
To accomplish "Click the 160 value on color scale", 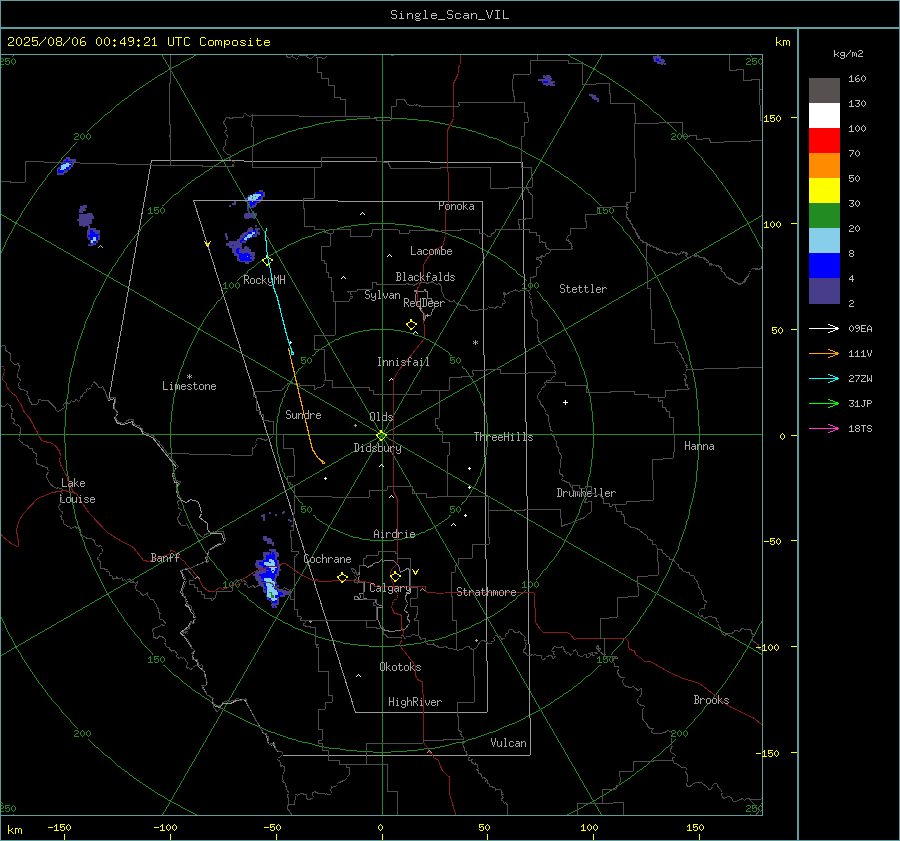I will [x=857, y=79].
